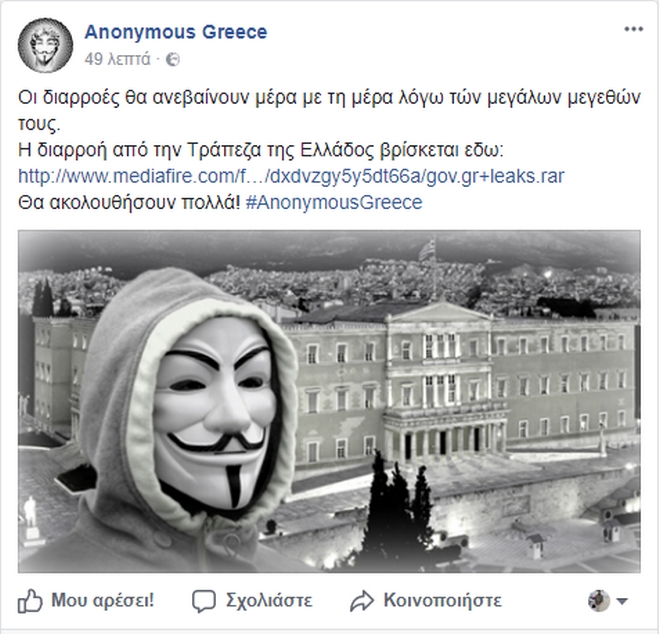Open the post timestamp 49 λεπτά
The height and width of the screenshot is (634, 660).
117,59
